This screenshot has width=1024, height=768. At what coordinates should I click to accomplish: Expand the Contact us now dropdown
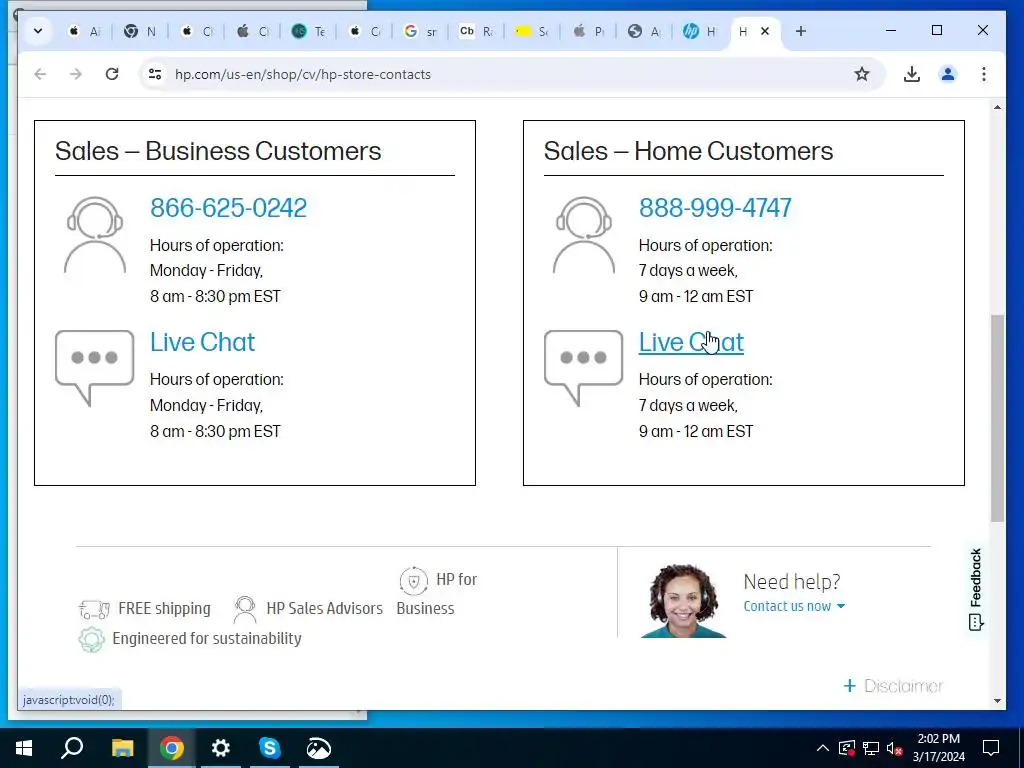794,606
